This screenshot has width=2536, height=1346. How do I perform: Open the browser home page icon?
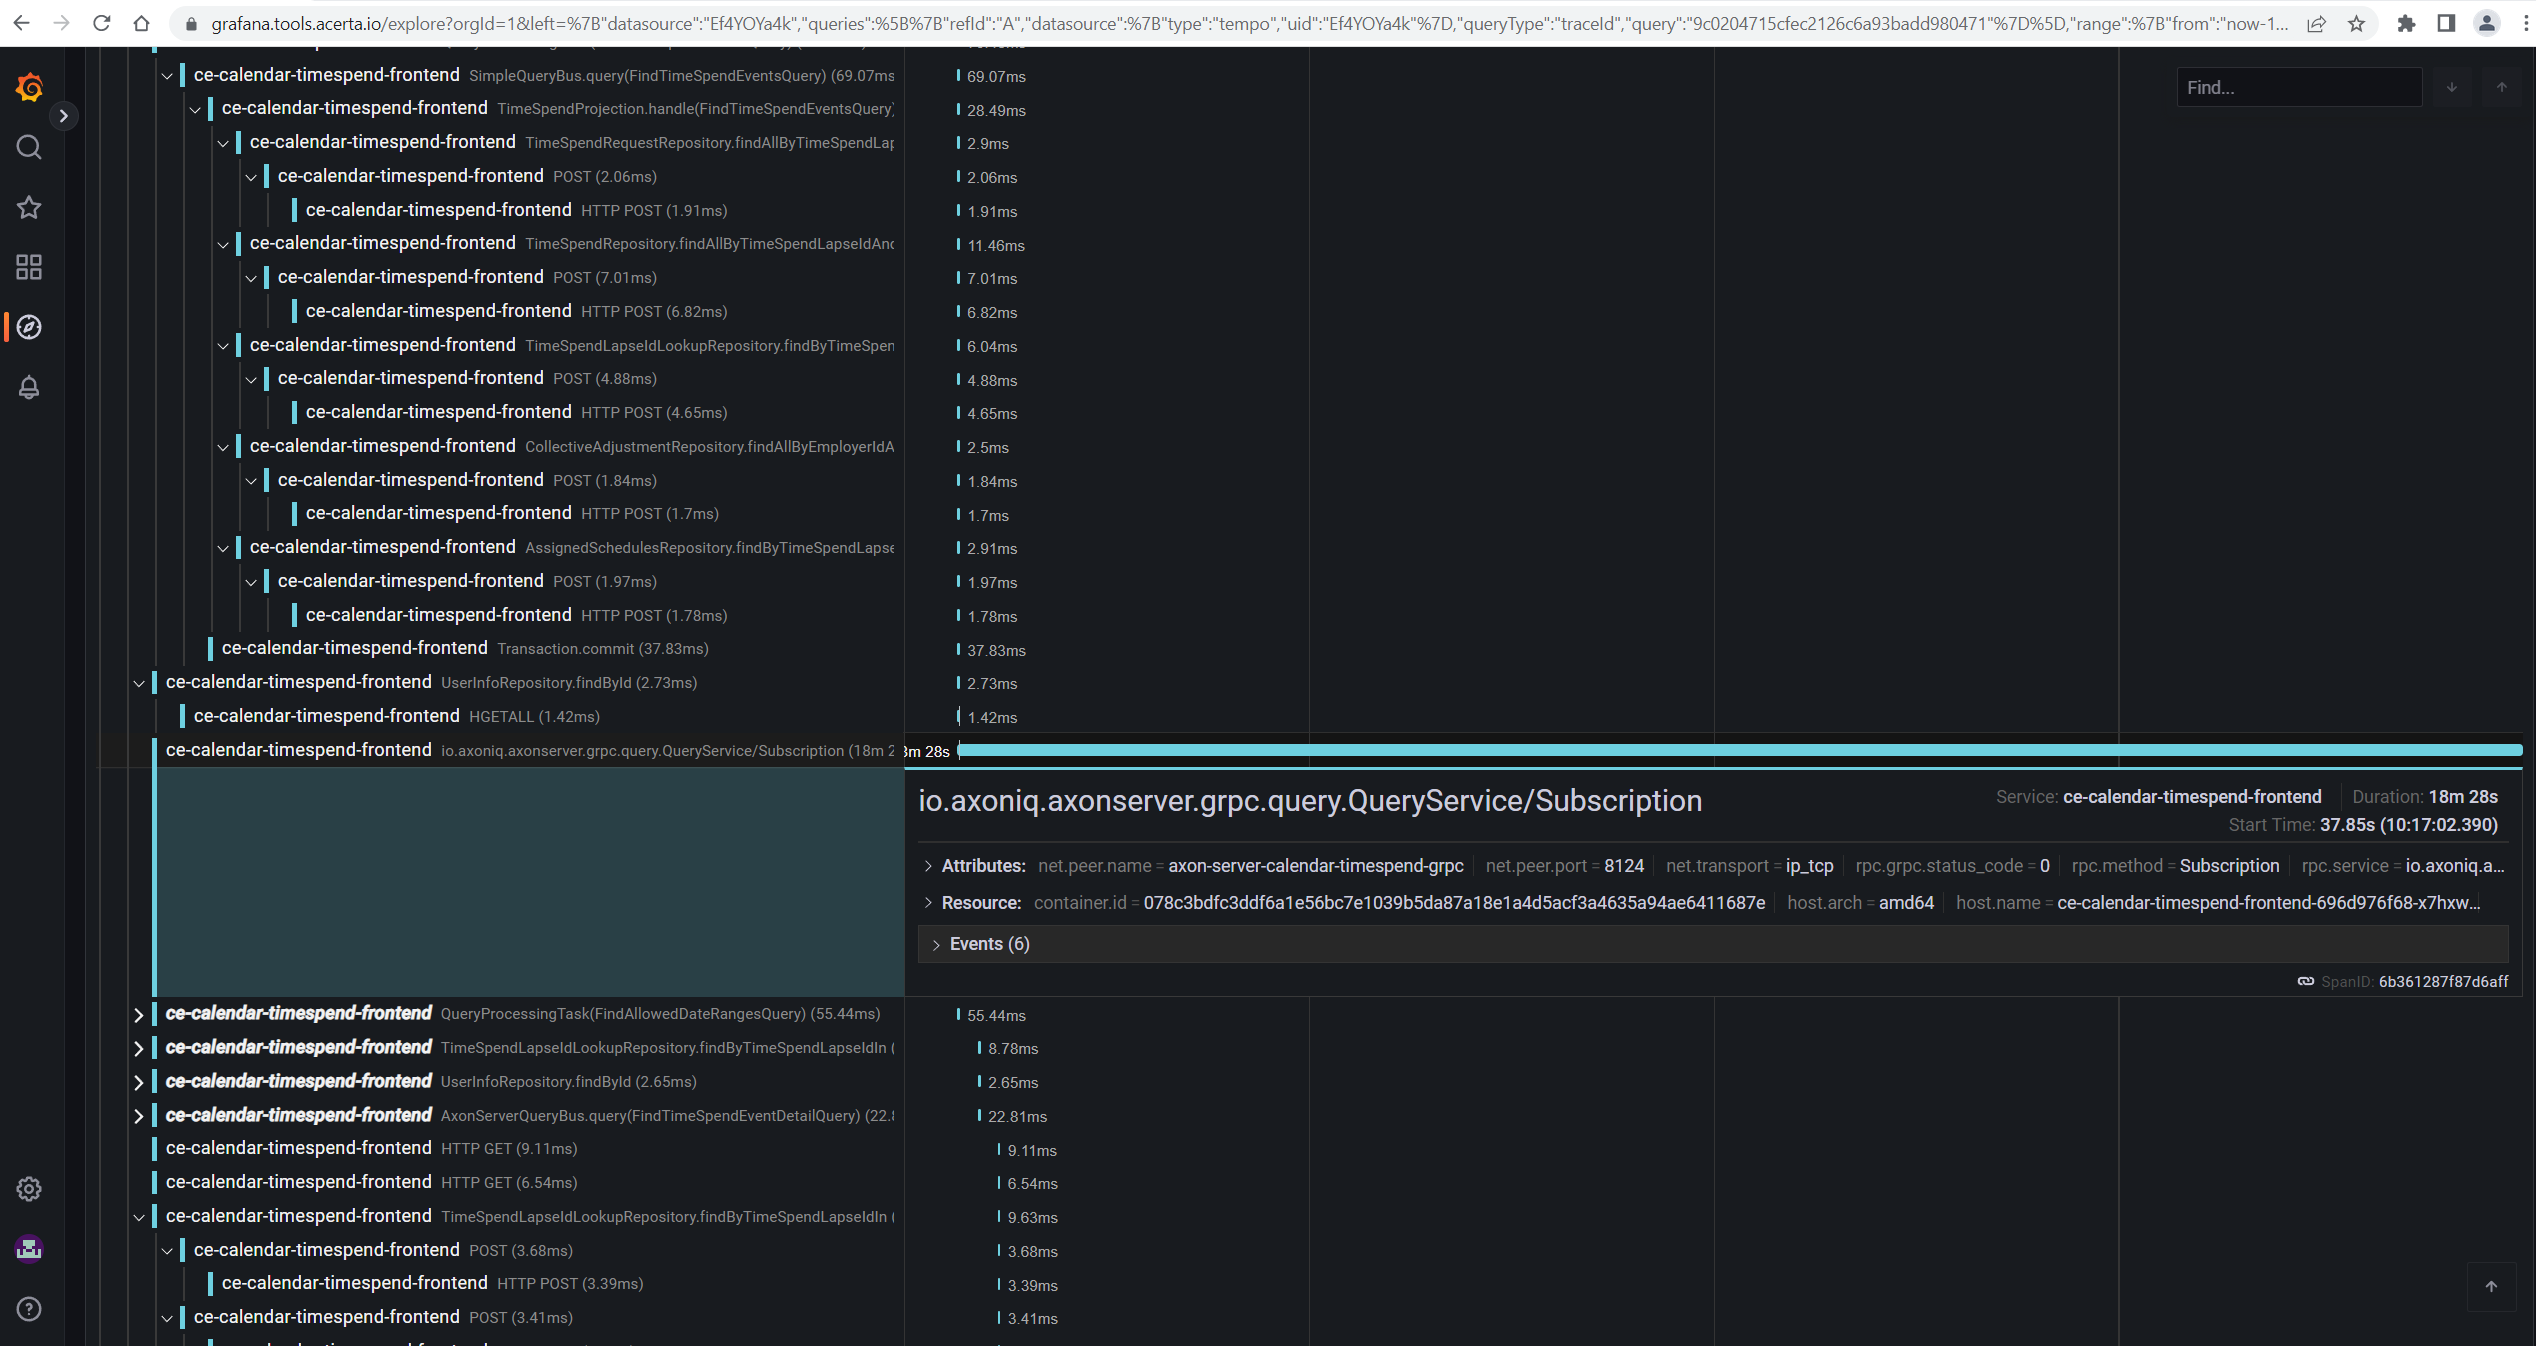142,23
